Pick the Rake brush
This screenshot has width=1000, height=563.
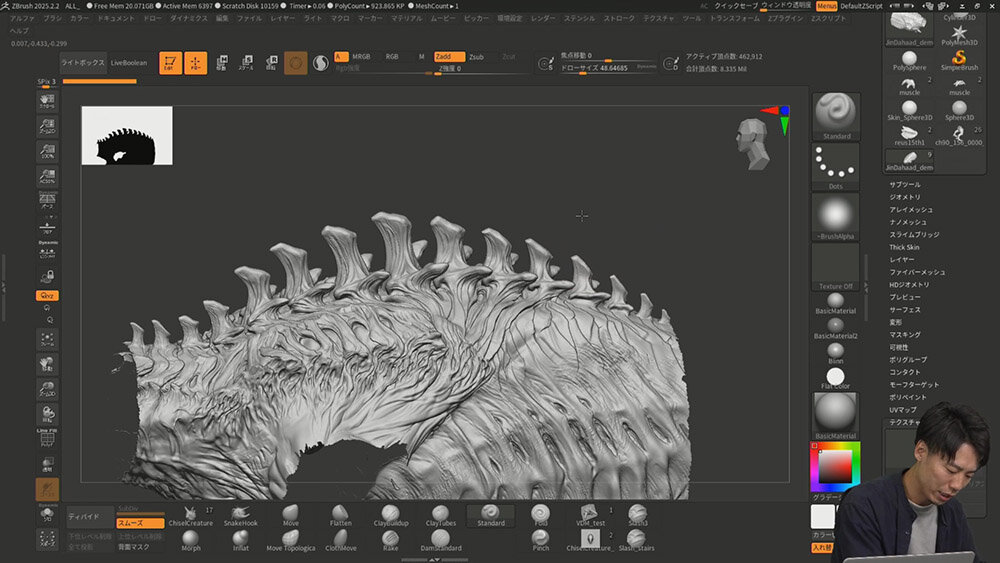[x=390, y=541]
